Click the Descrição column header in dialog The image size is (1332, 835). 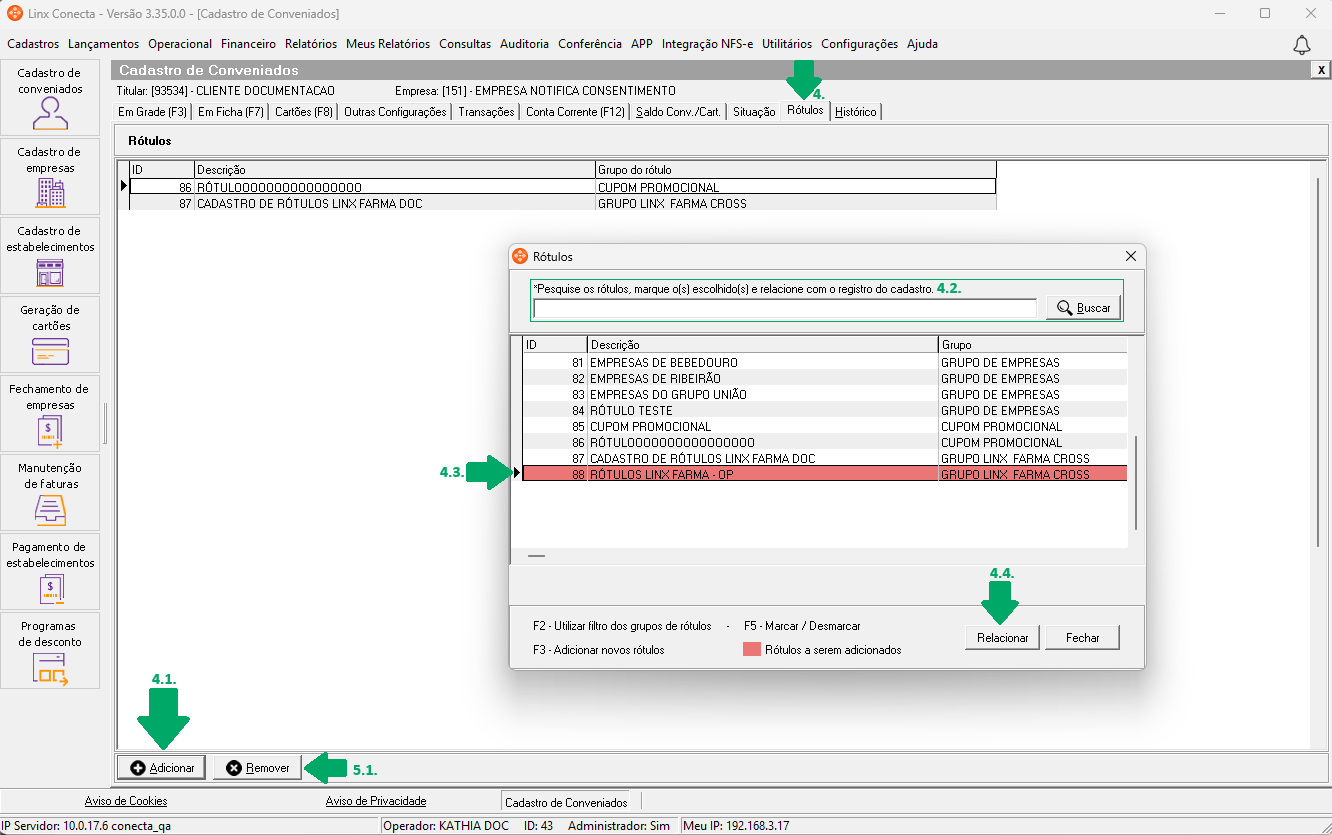(763, 345)
